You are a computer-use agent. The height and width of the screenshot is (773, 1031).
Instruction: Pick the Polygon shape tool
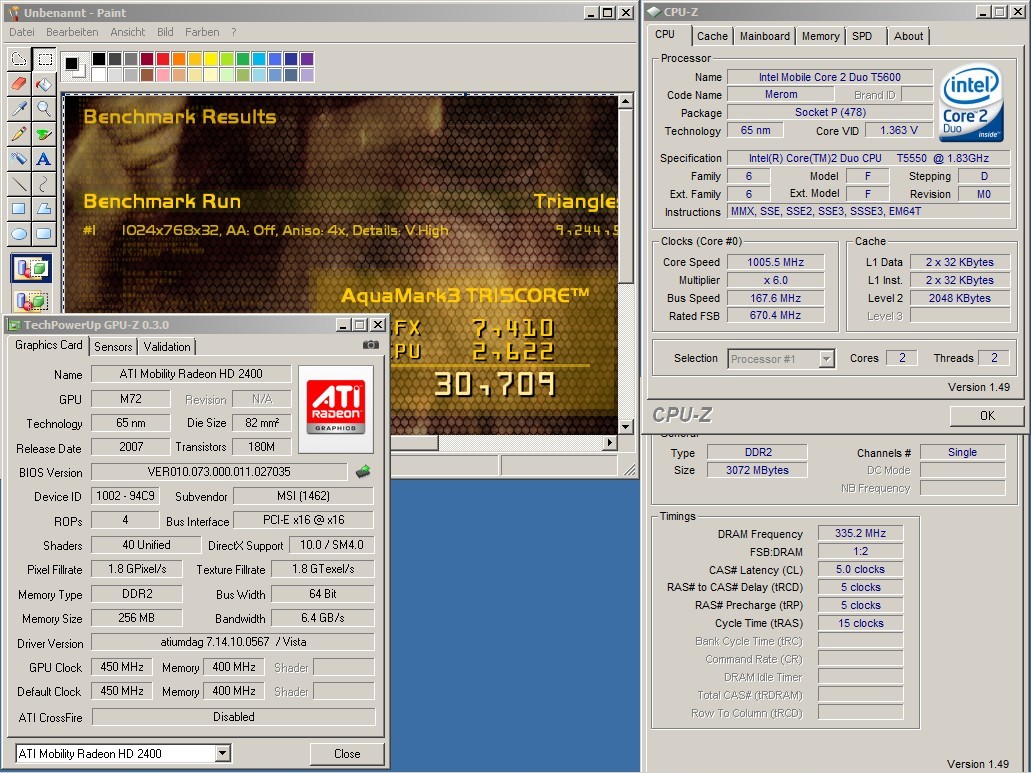pyautogui.click(x=44, y=209)
